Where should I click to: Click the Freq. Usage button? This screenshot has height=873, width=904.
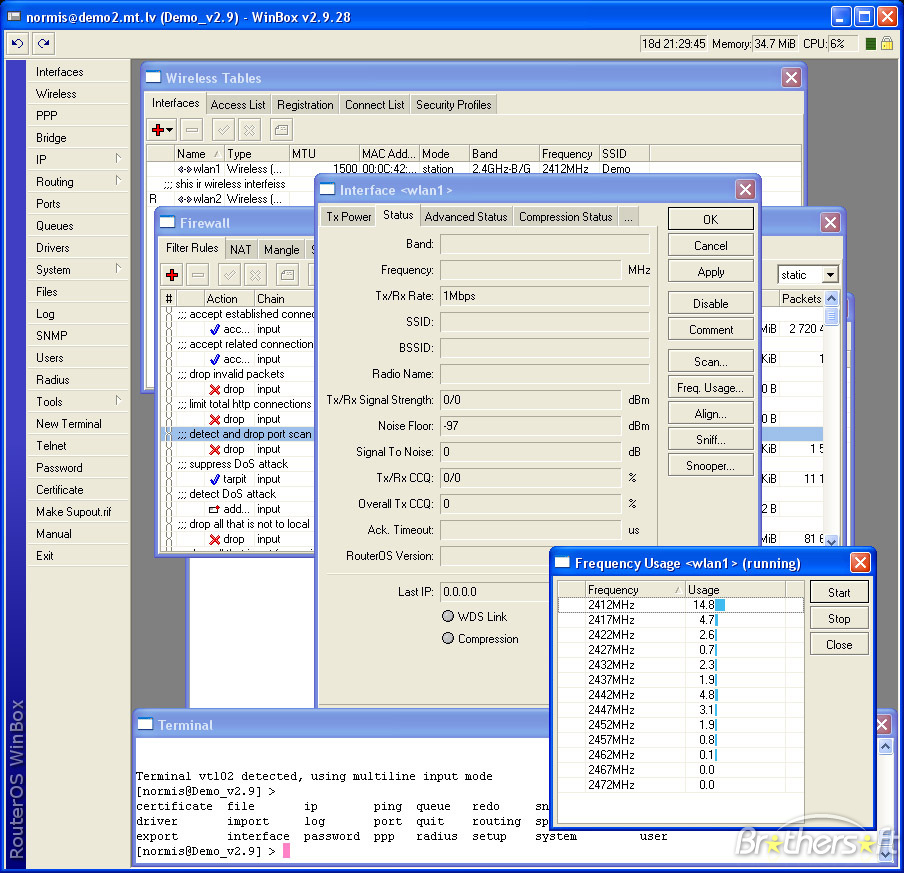(x=710, y=386)
